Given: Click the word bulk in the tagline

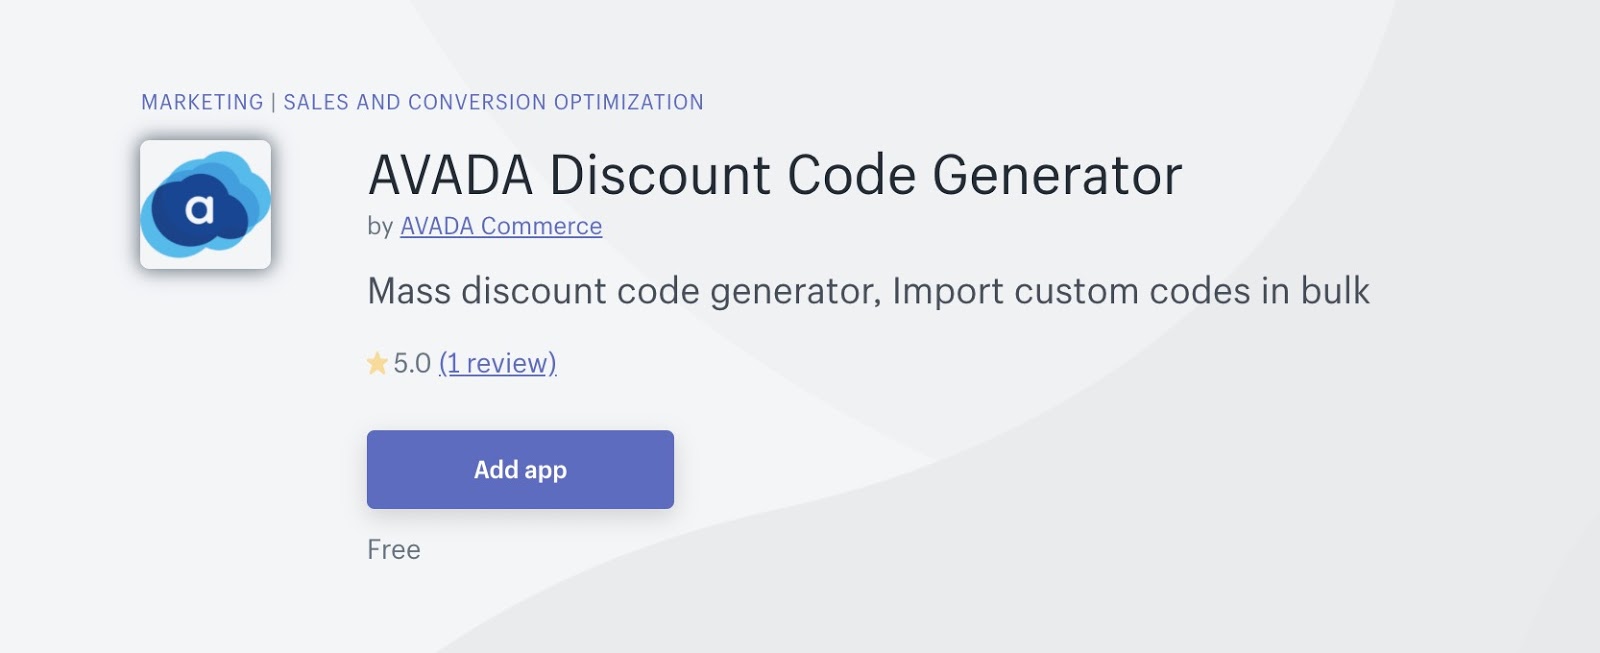Looking at the screenshot, I should tap(1334, 291).
